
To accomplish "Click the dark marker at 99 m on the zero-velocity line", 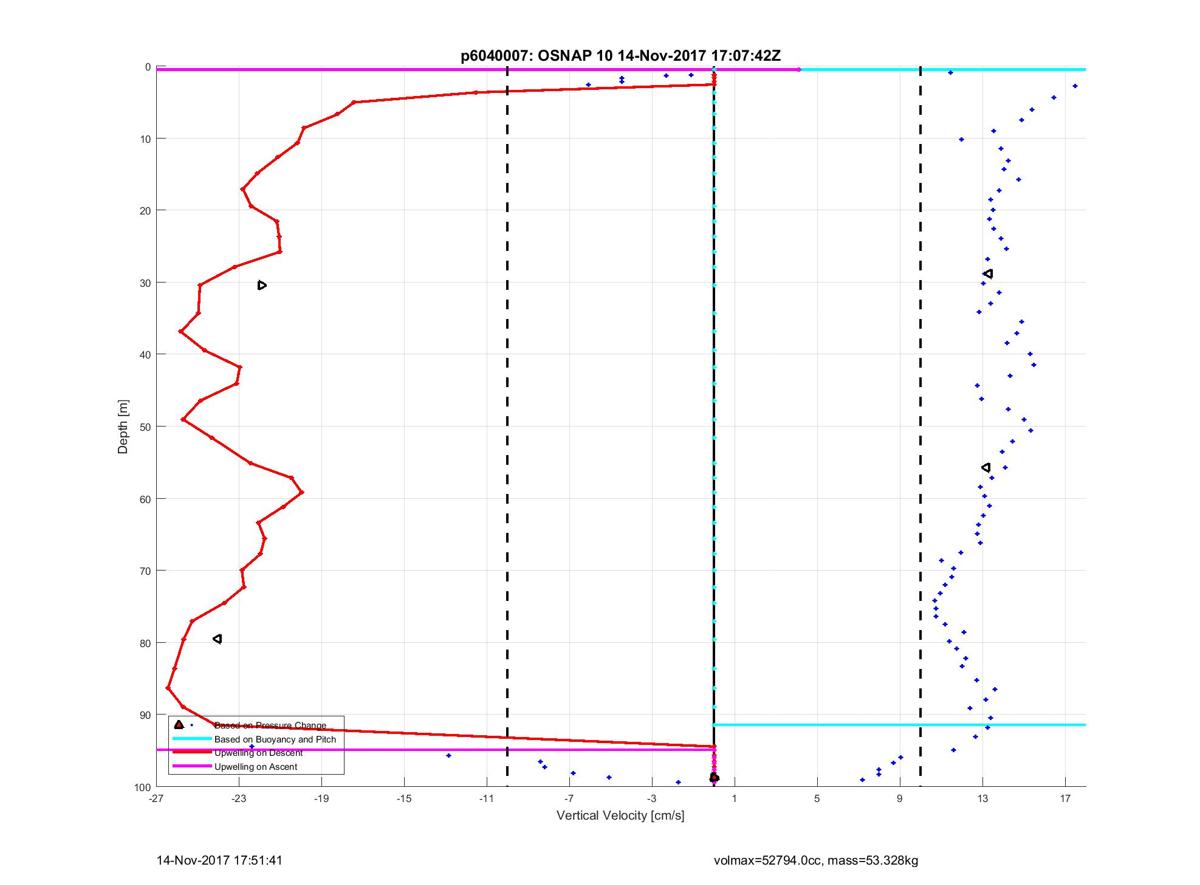I will tap(714, 777).
